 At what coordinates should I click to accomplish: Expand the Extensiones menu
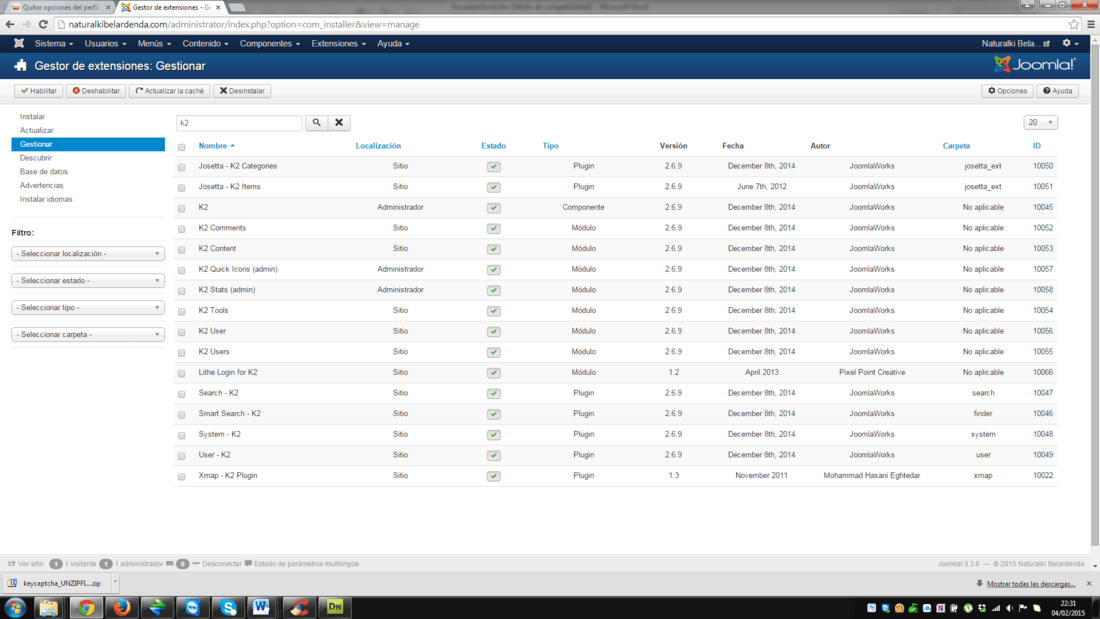point(338,44)
